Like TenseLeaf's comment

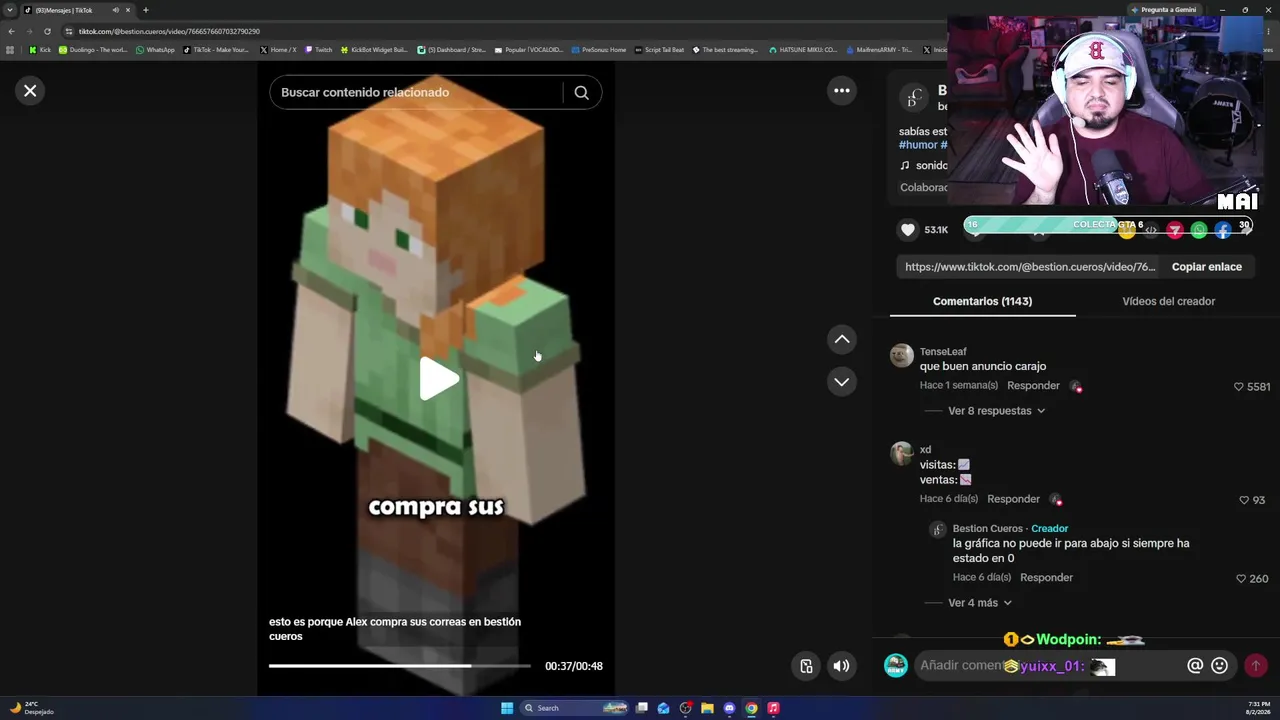tap(1238, 387)
